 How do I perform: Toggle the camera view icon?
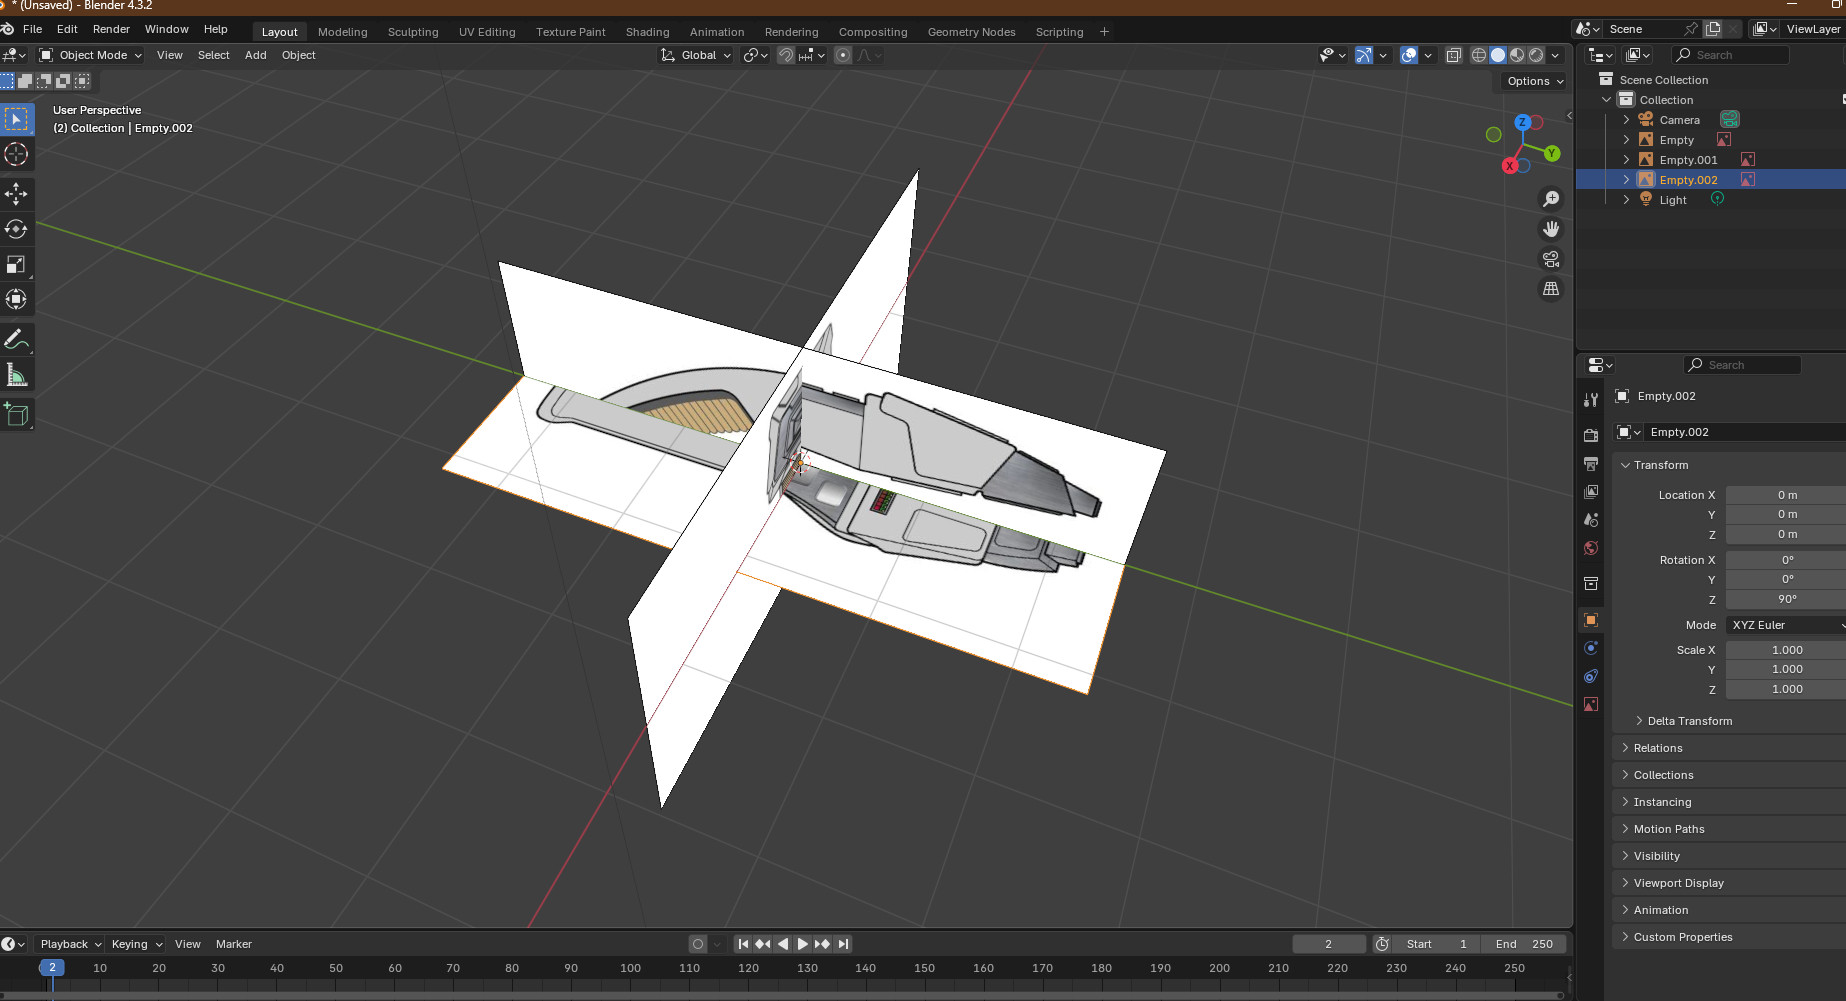[x=1551, y=259]
